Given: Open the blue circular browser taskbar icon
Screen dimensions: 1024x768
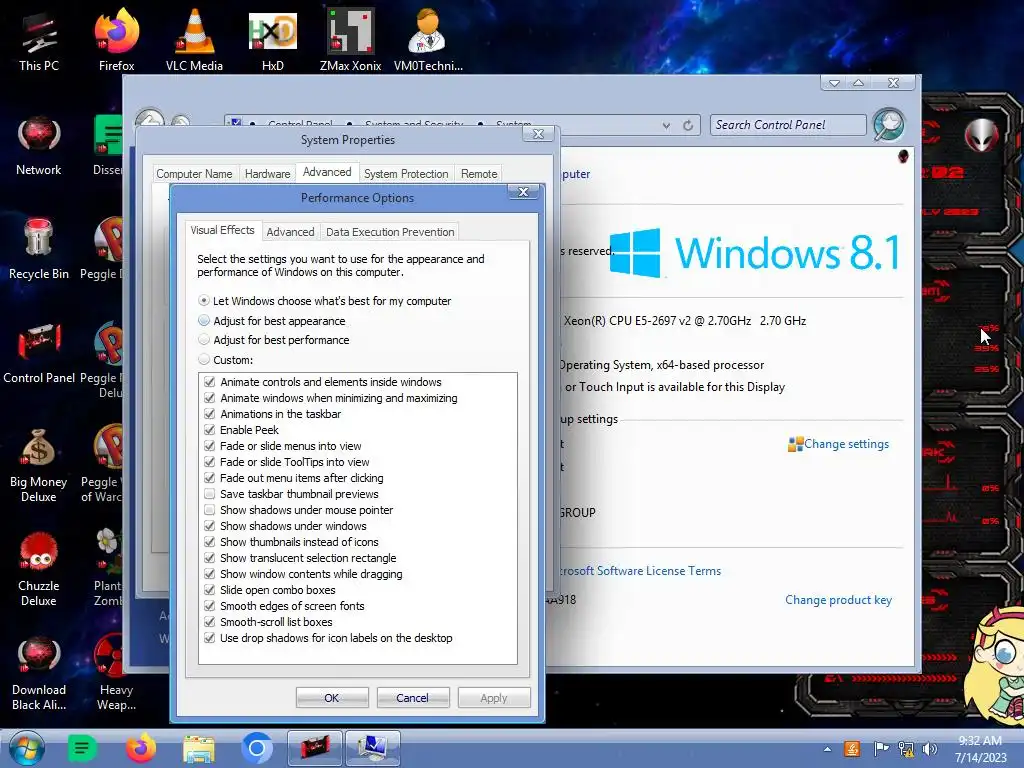Looking at the screenshot, I should click(257, 748).
